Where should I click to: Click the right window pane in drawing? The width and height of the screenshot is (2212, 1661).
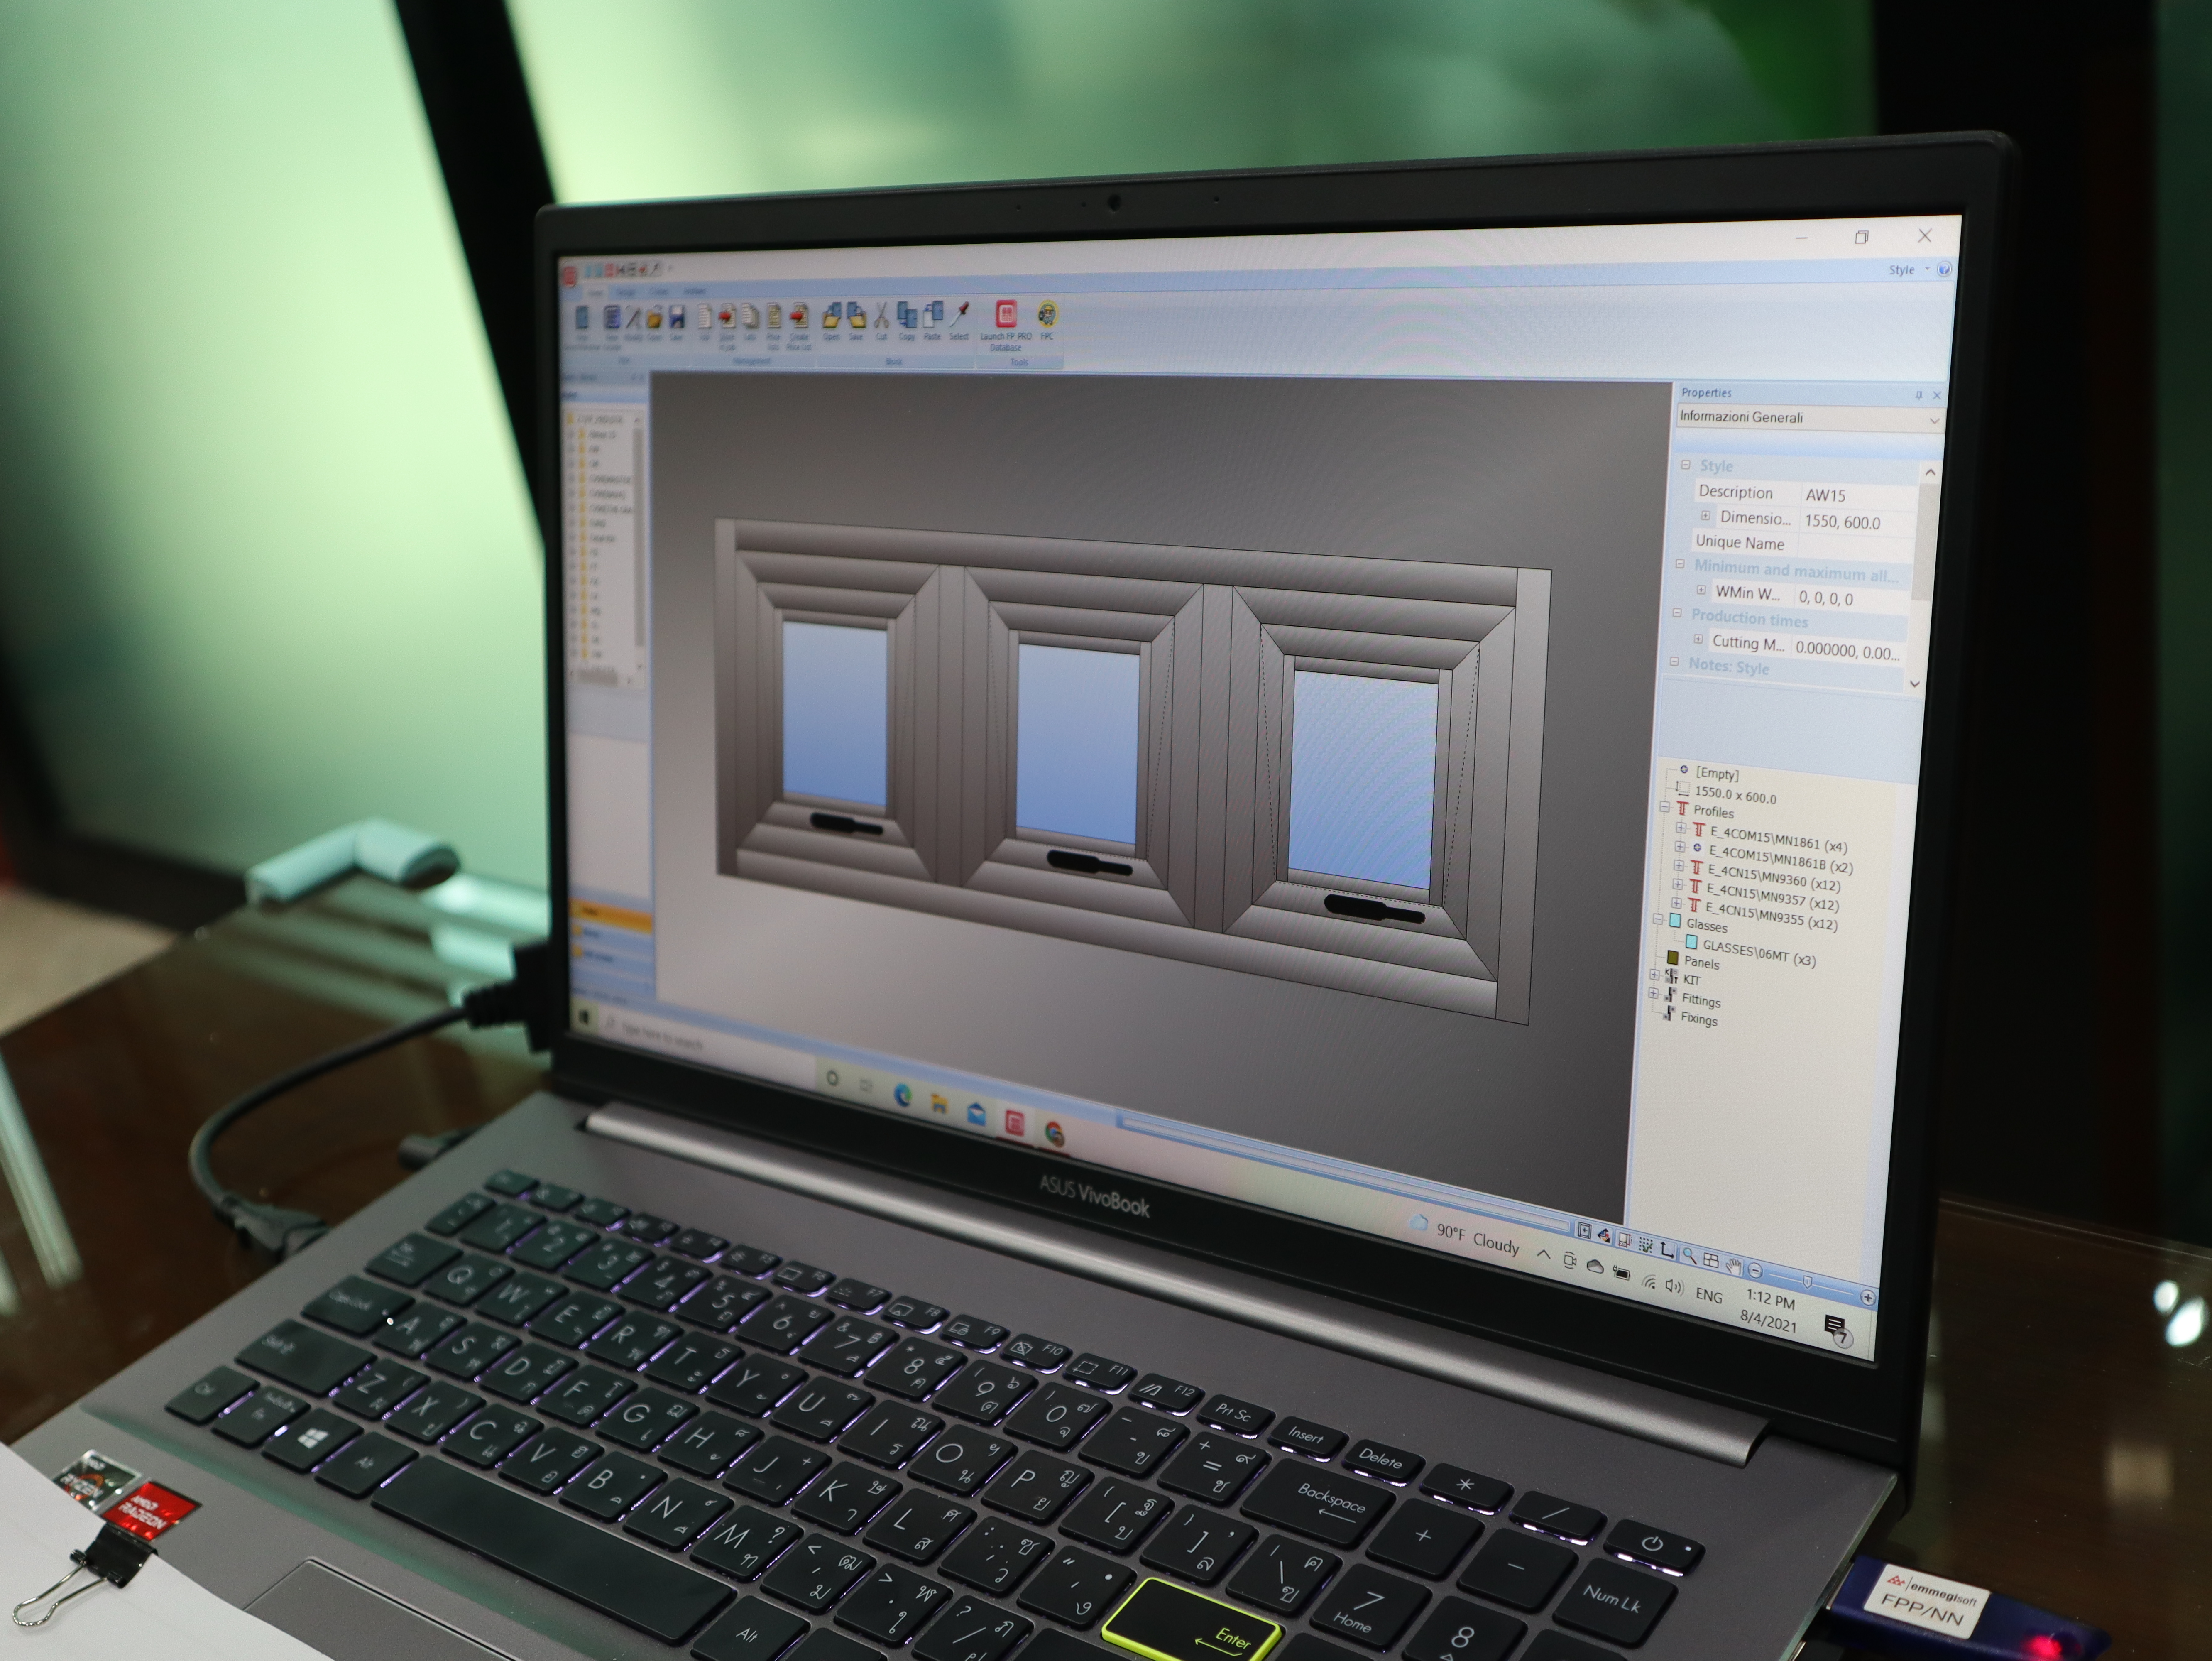[x=1363, y=780]
